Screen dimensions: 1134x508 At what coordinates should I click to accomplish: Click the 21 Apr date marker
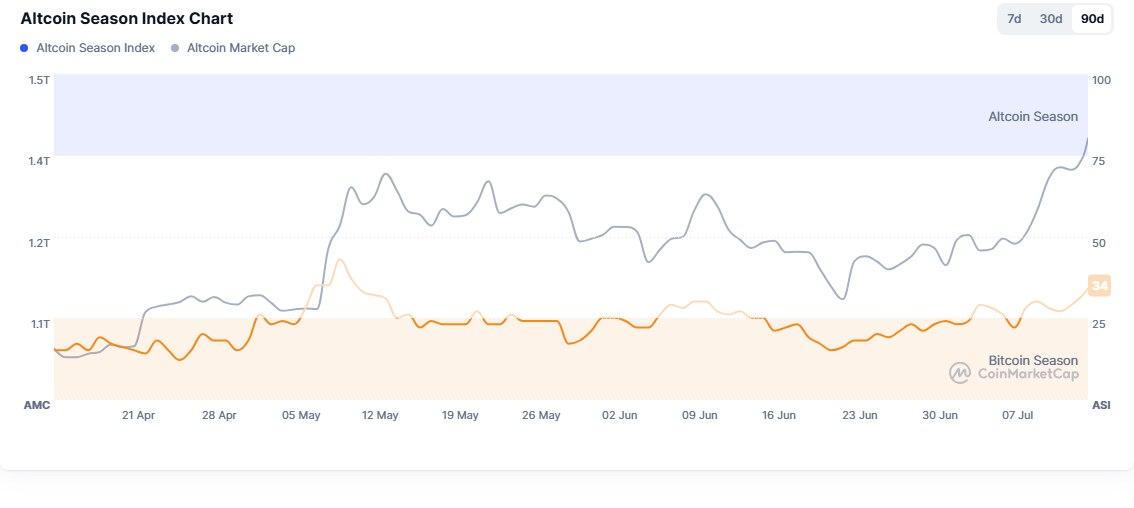138,415
